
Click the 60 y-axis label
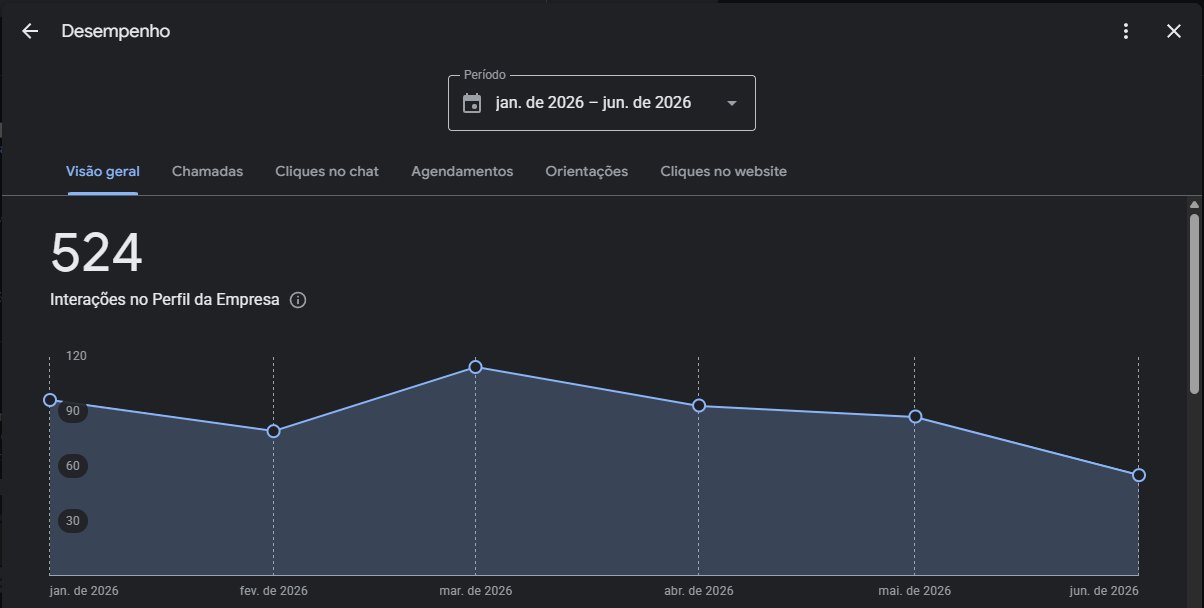pyautogui.click(x=72, y=466)
